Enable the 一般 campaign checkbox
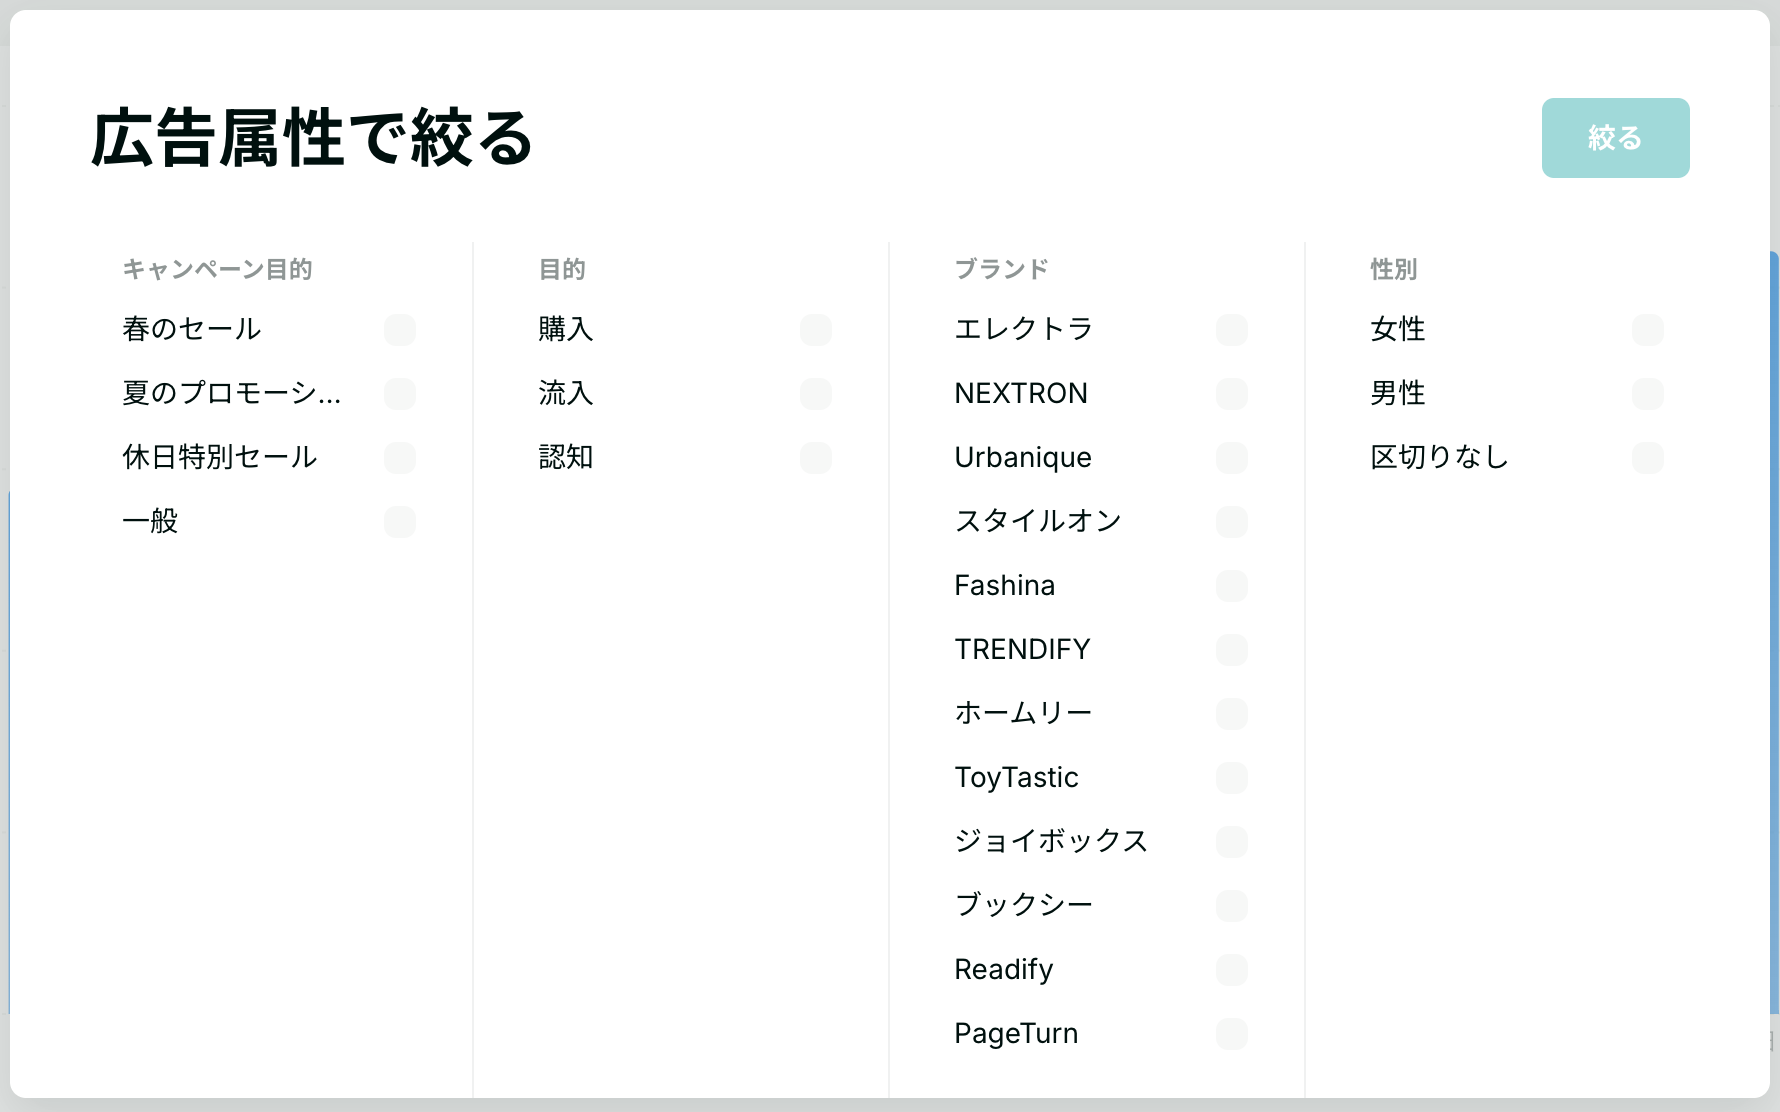Image resolution: width=1780 pixels, height=1112 pixels. tap(400, 522)
